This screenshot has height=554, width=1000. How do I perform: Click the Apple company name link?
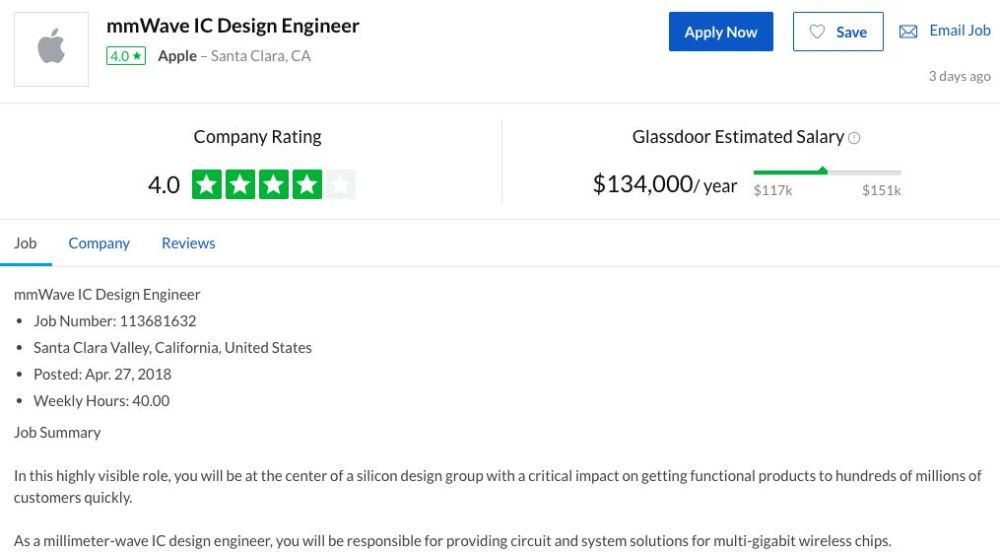177,56
